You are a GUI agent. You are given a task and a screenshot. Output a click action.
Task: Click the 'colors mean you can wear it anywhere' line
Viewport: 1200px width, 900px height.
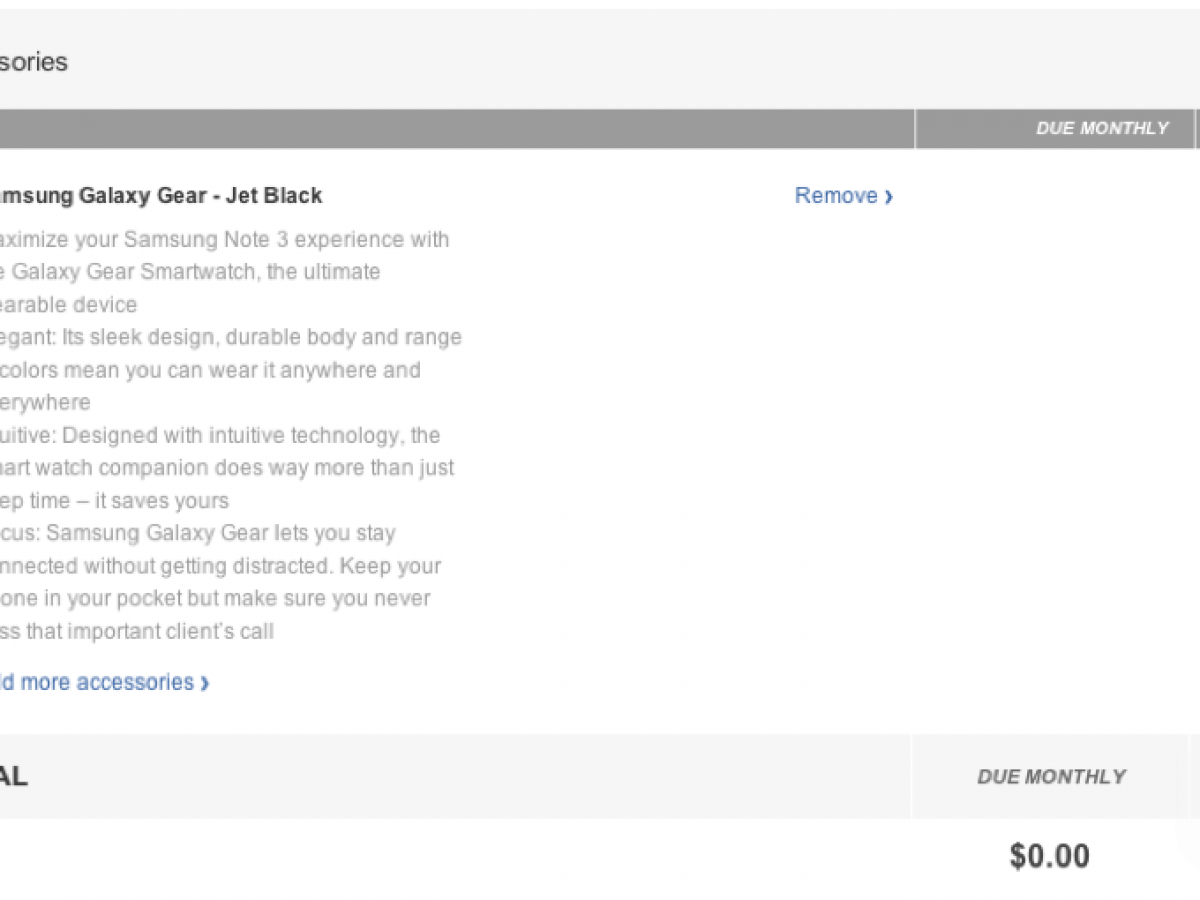(210, 370)
